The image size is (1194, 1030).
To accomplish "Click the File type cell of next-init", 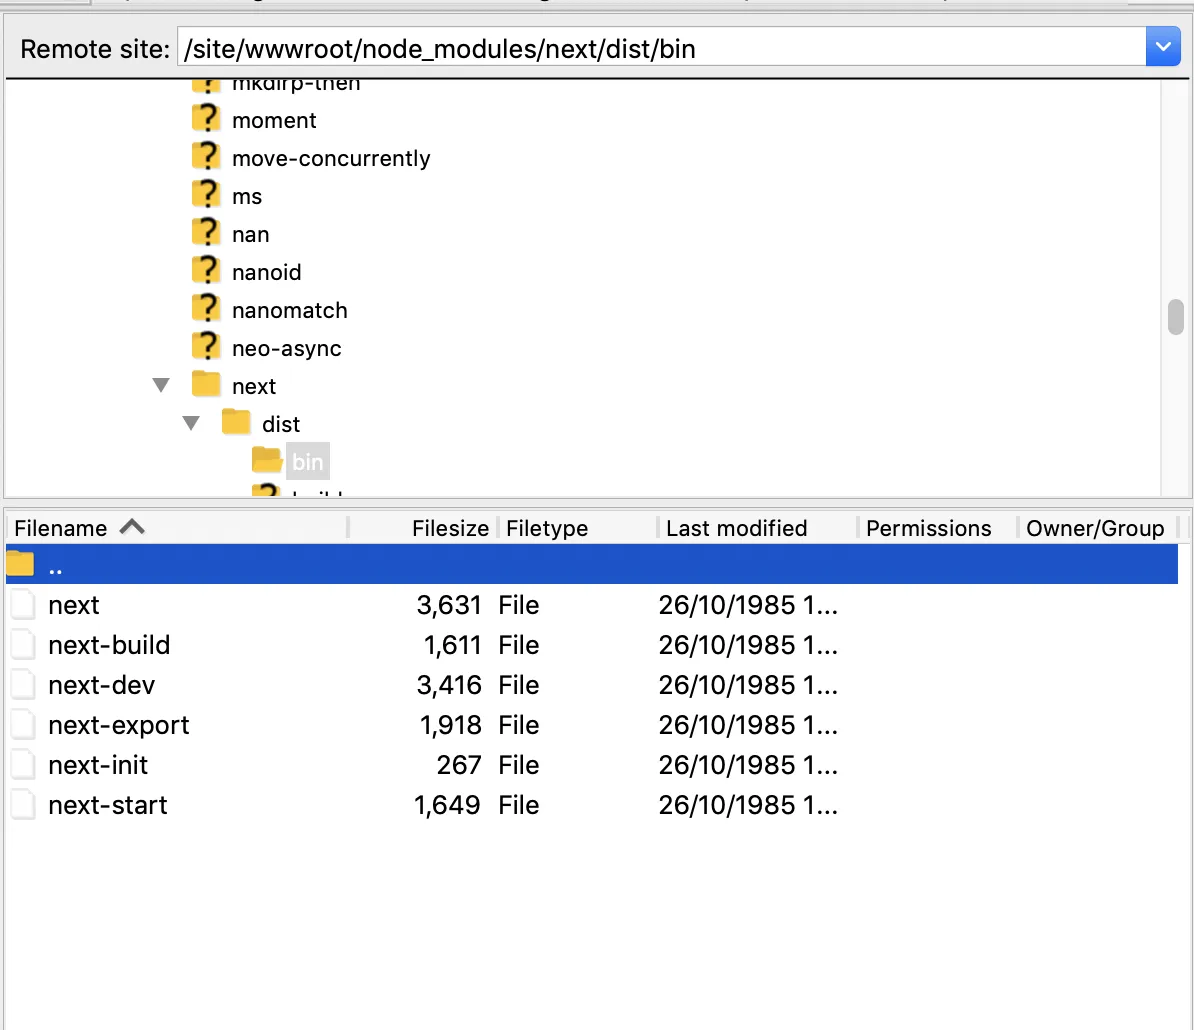I will click(519, 765).
